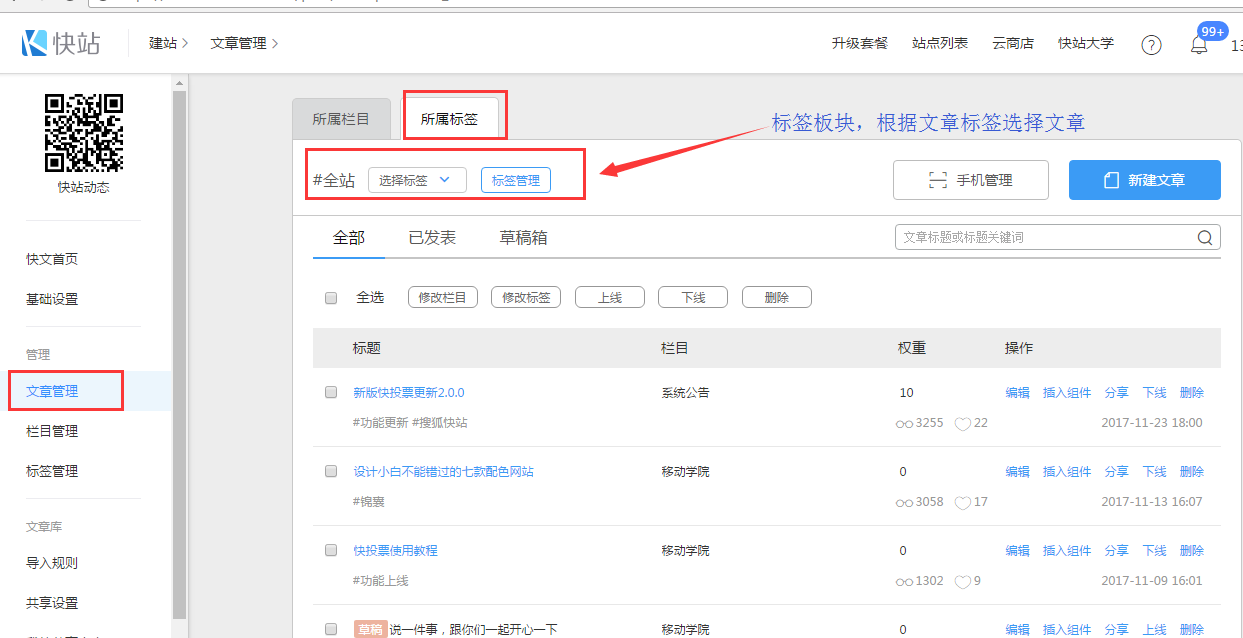Viewport: 1243px width, 638px height.
Task: Click the 新建文章 button
Action: coord(1144,180)
